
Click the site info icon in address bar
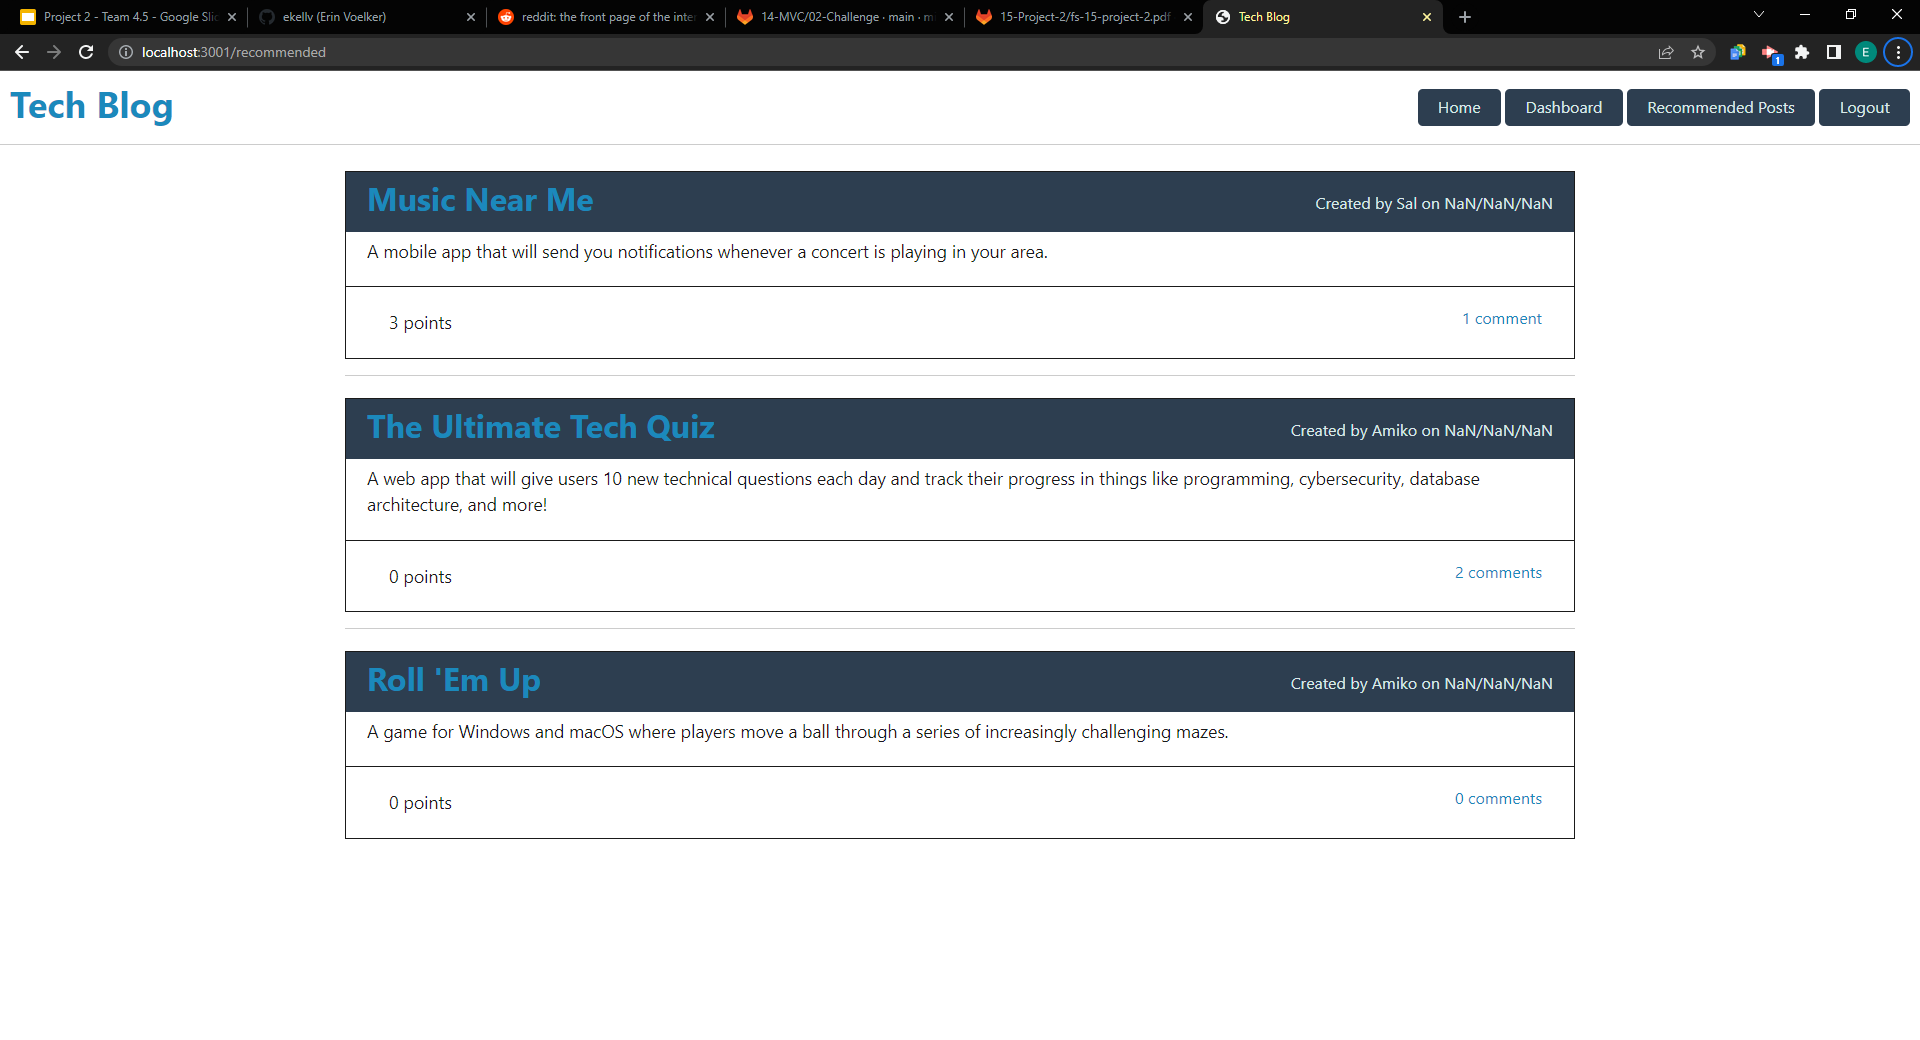(124, 52)
